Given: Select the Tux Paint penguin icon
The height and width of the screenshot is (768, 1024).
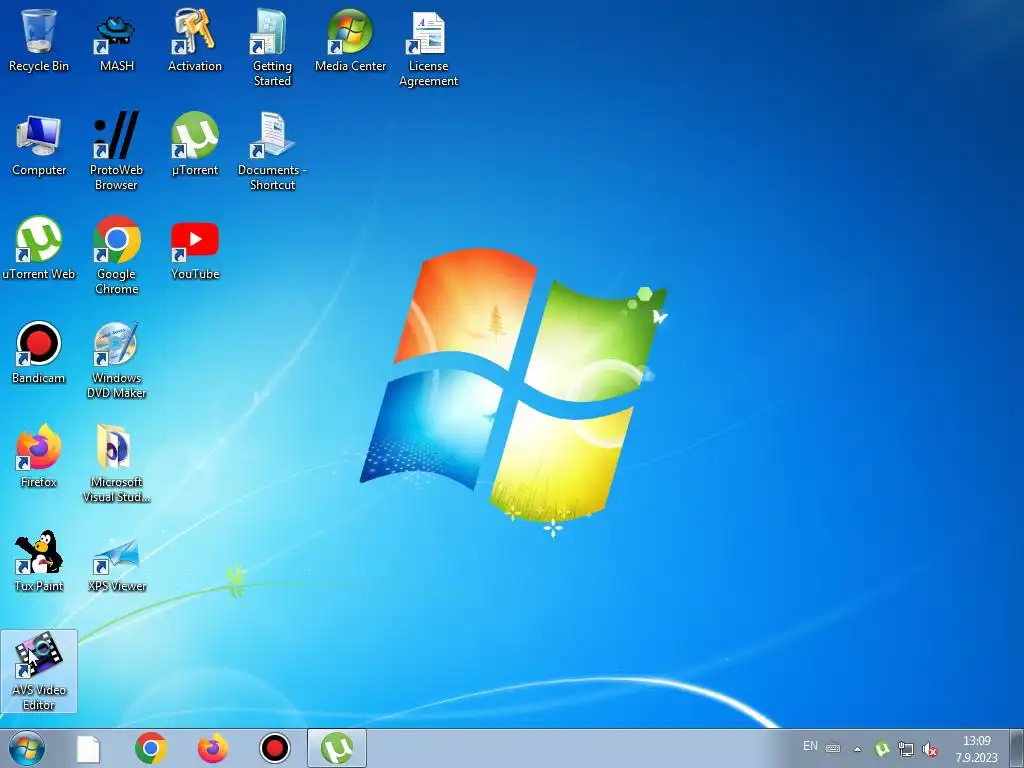Looking at the screenshot, I should click(x=39, y=562).
